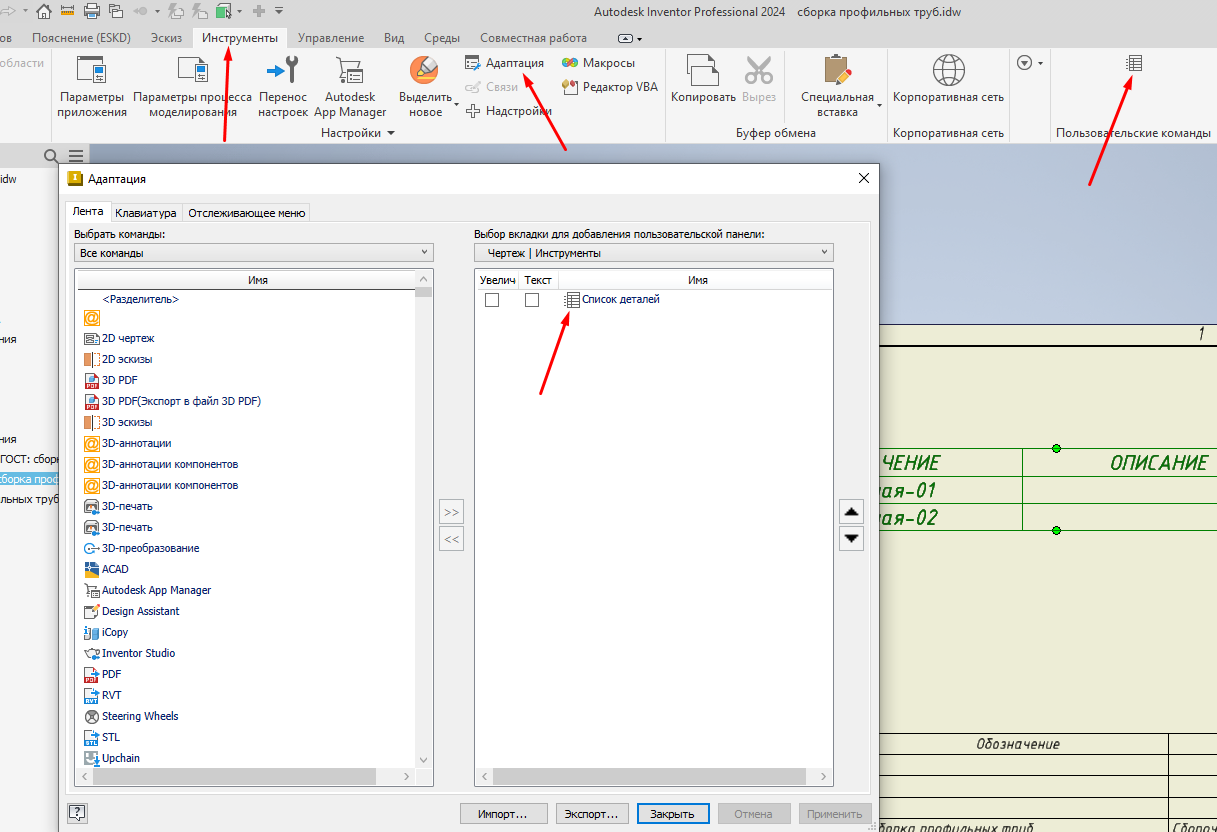
Task: Click the search icon in the browser panel
Action: coord(51,156)
